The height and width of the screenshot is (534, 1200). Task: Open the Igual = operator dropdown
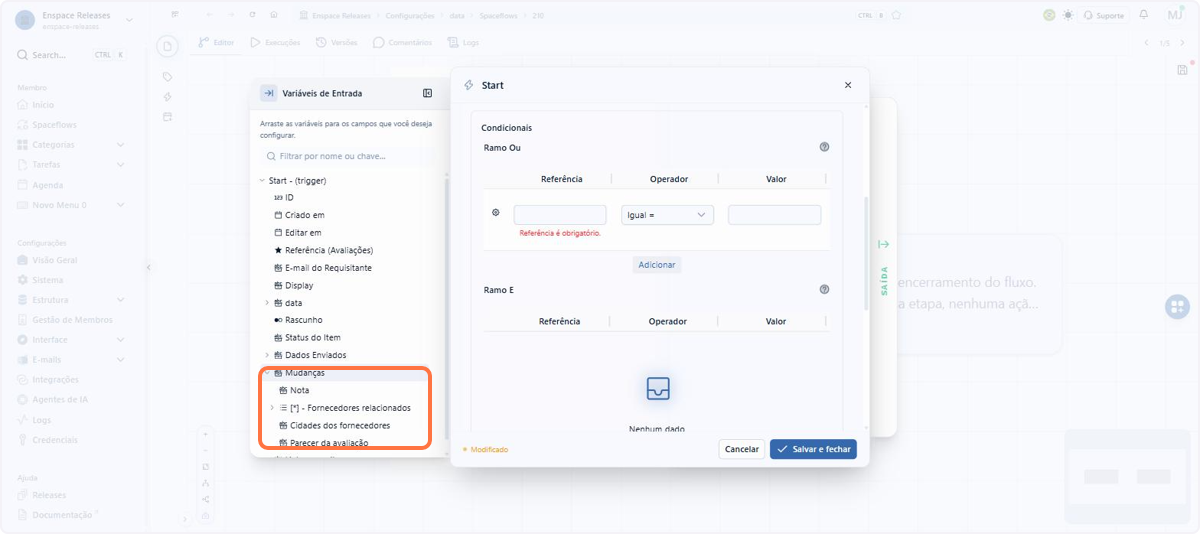[x=667, y=215]
